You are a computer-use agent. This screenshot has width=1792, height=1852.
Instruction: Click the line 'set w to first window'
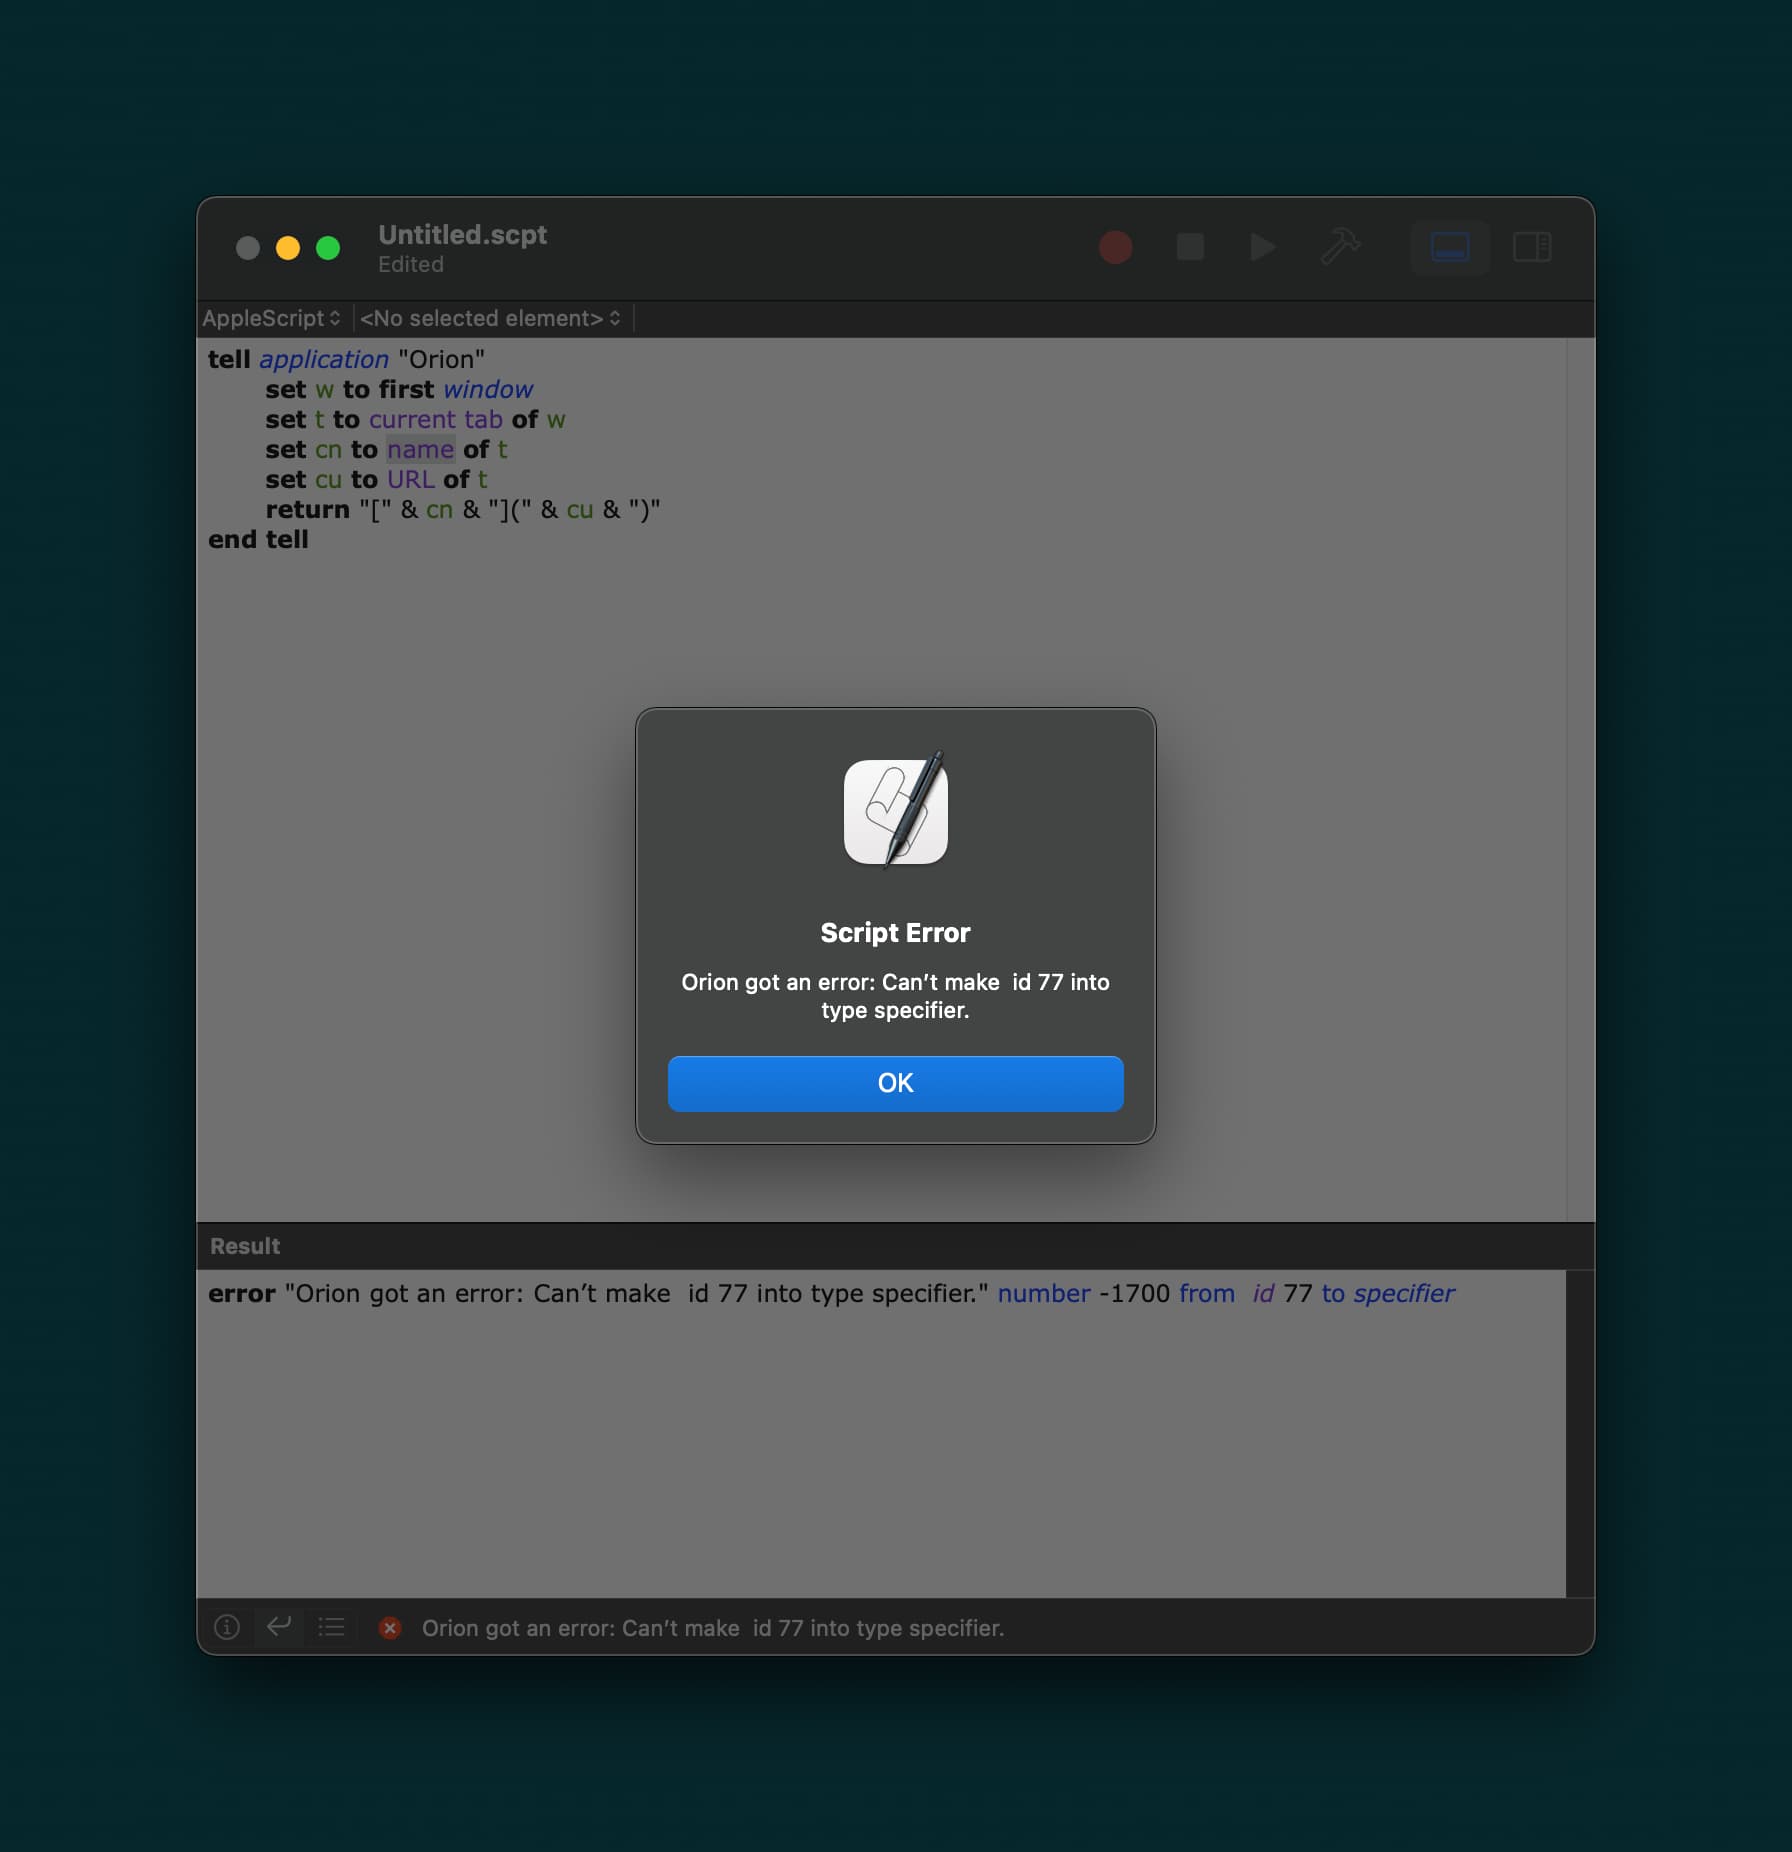[x=399, y=389]
